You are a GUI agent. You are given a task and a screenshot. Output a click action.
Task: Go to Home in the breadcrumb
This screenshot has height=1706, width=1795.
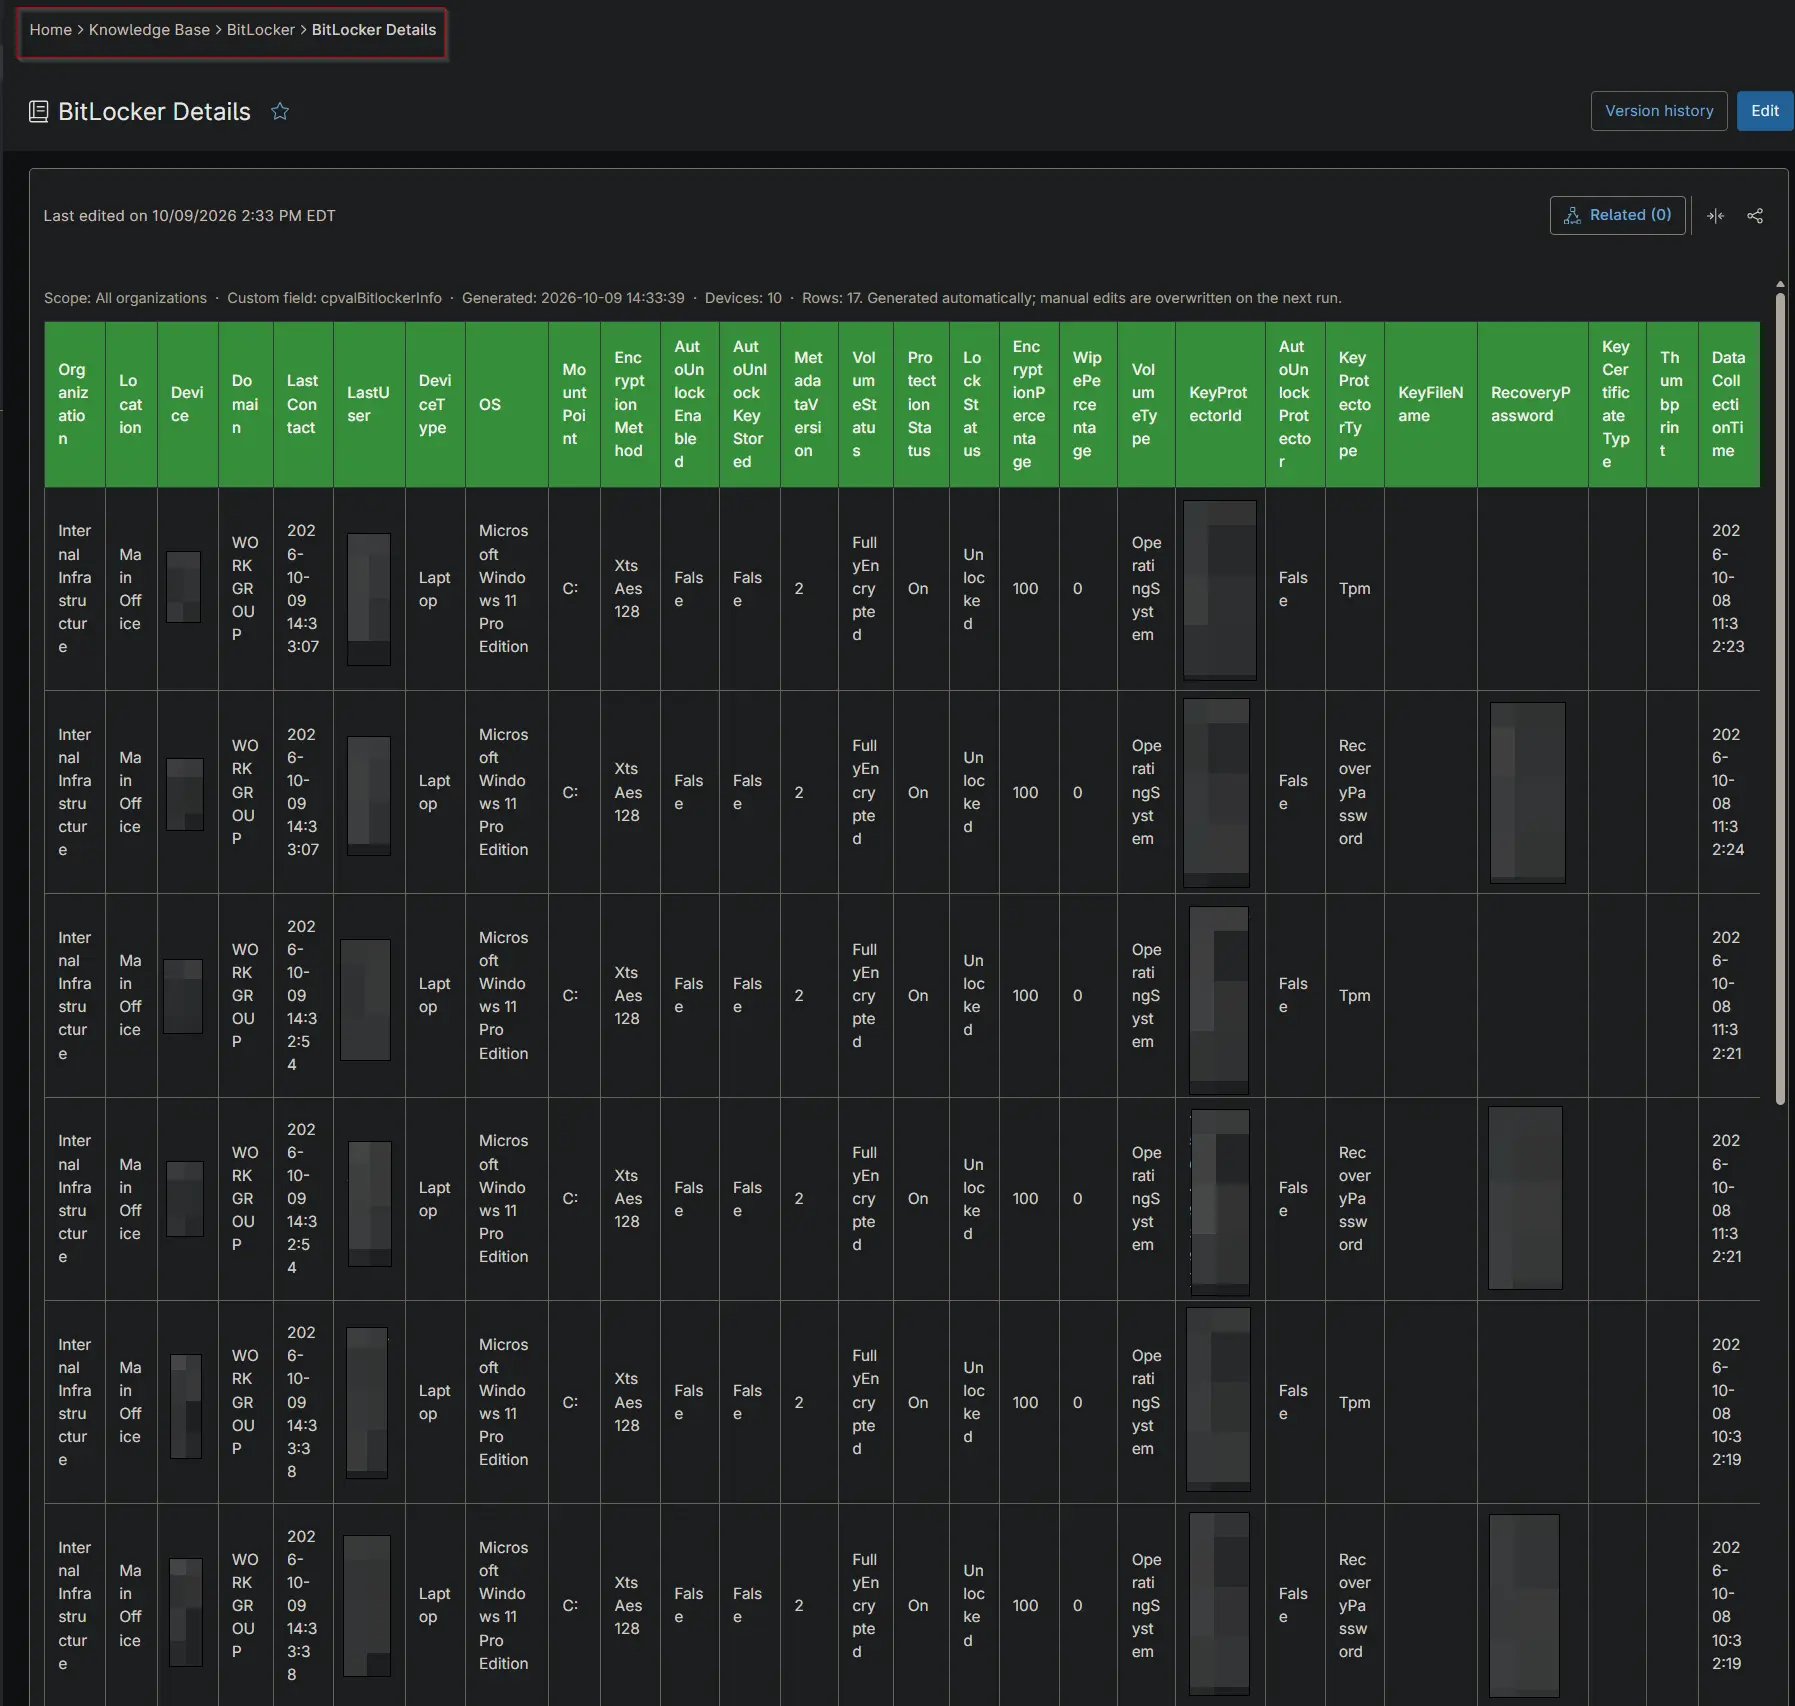50,30
